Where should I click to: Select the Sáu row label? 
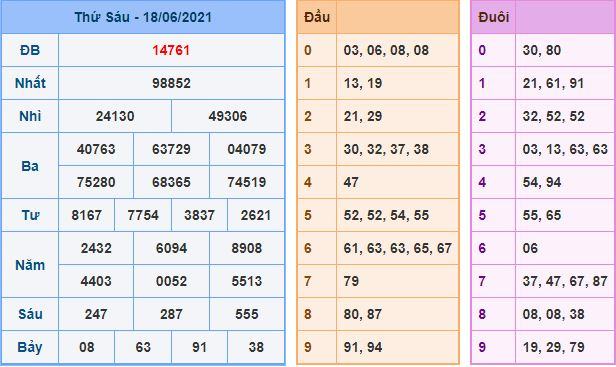coord(30,314)
